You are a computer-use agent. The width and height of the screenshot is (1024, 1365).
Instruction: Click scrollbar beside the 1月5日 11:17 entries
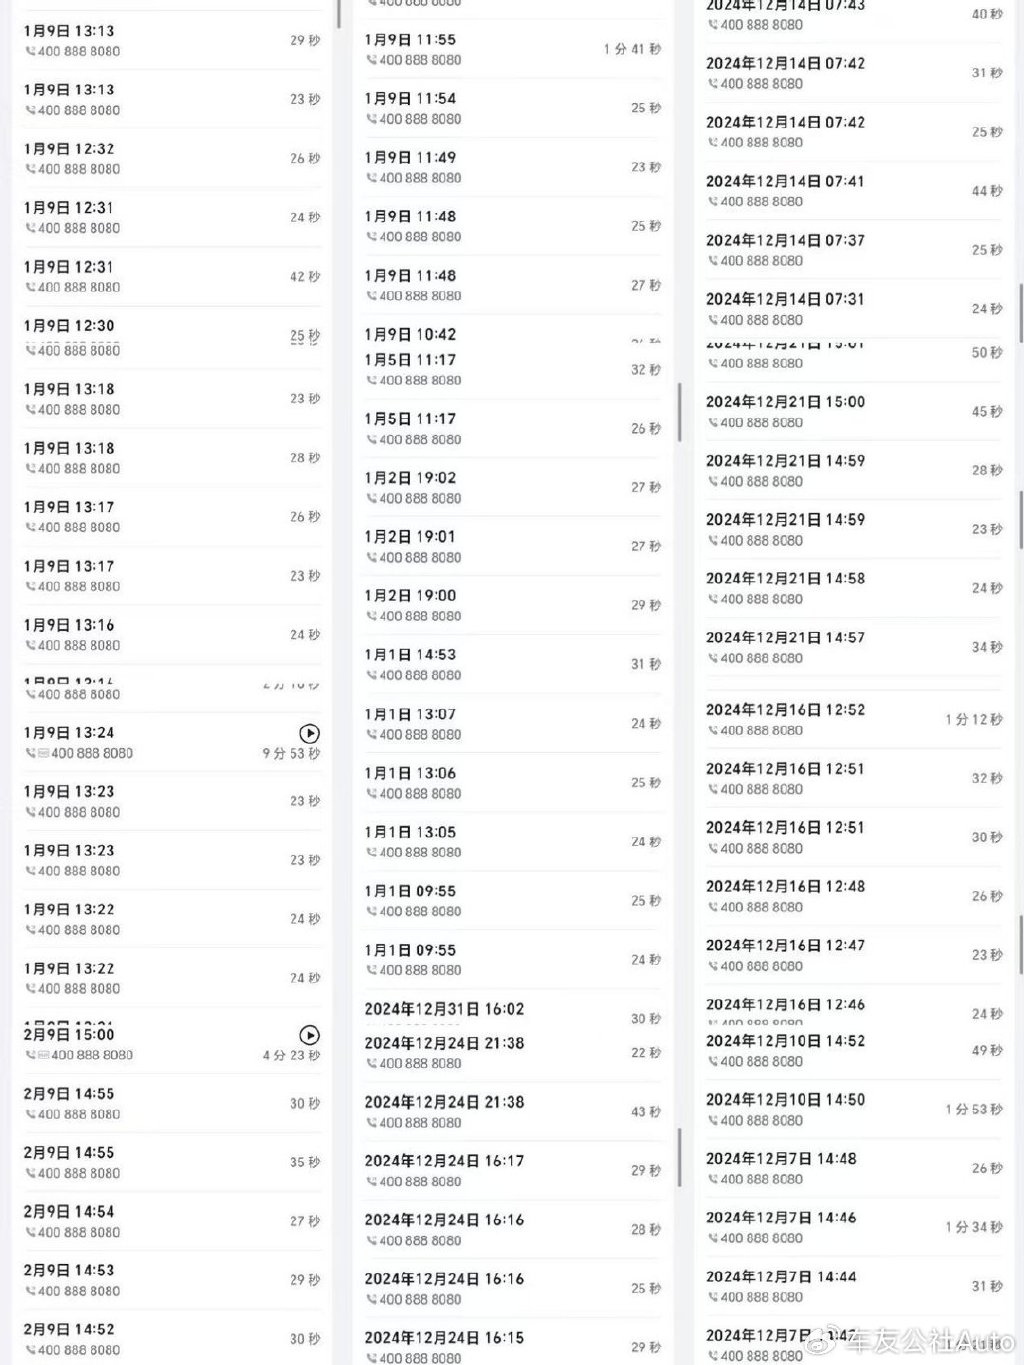679,412
